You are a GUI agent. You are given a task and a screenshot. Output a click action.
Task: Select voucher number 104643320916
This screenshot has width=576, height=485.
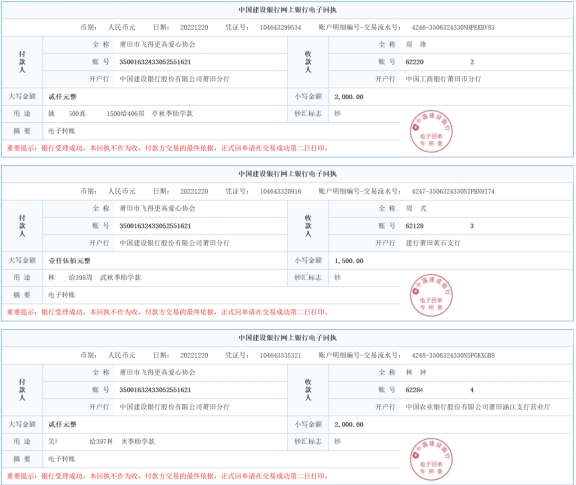point(280,191)
